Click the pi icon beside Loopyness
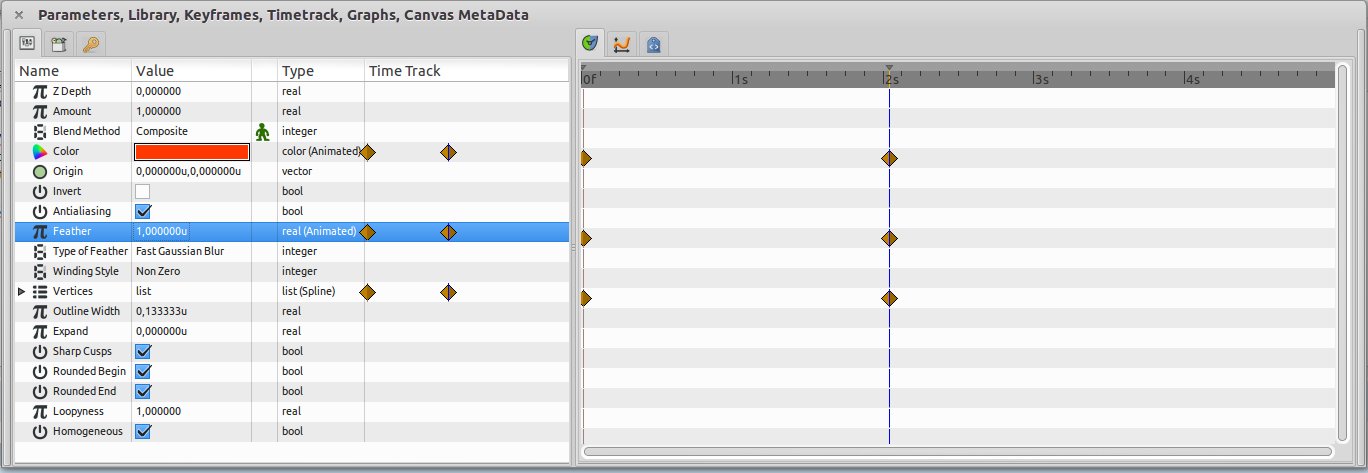The image size is (1368, 473). [40, 411]
